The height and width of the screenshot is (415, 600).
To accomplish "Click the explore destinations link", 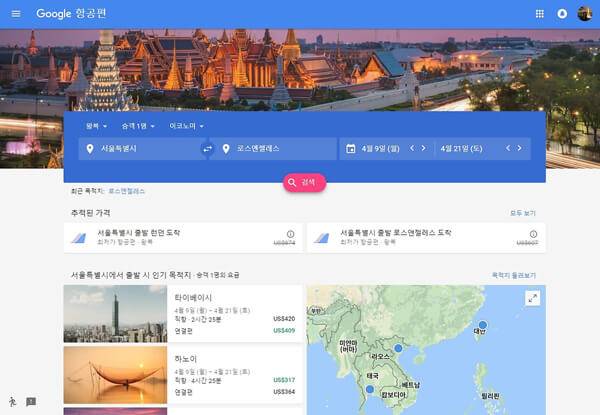I will coord(514,275).
